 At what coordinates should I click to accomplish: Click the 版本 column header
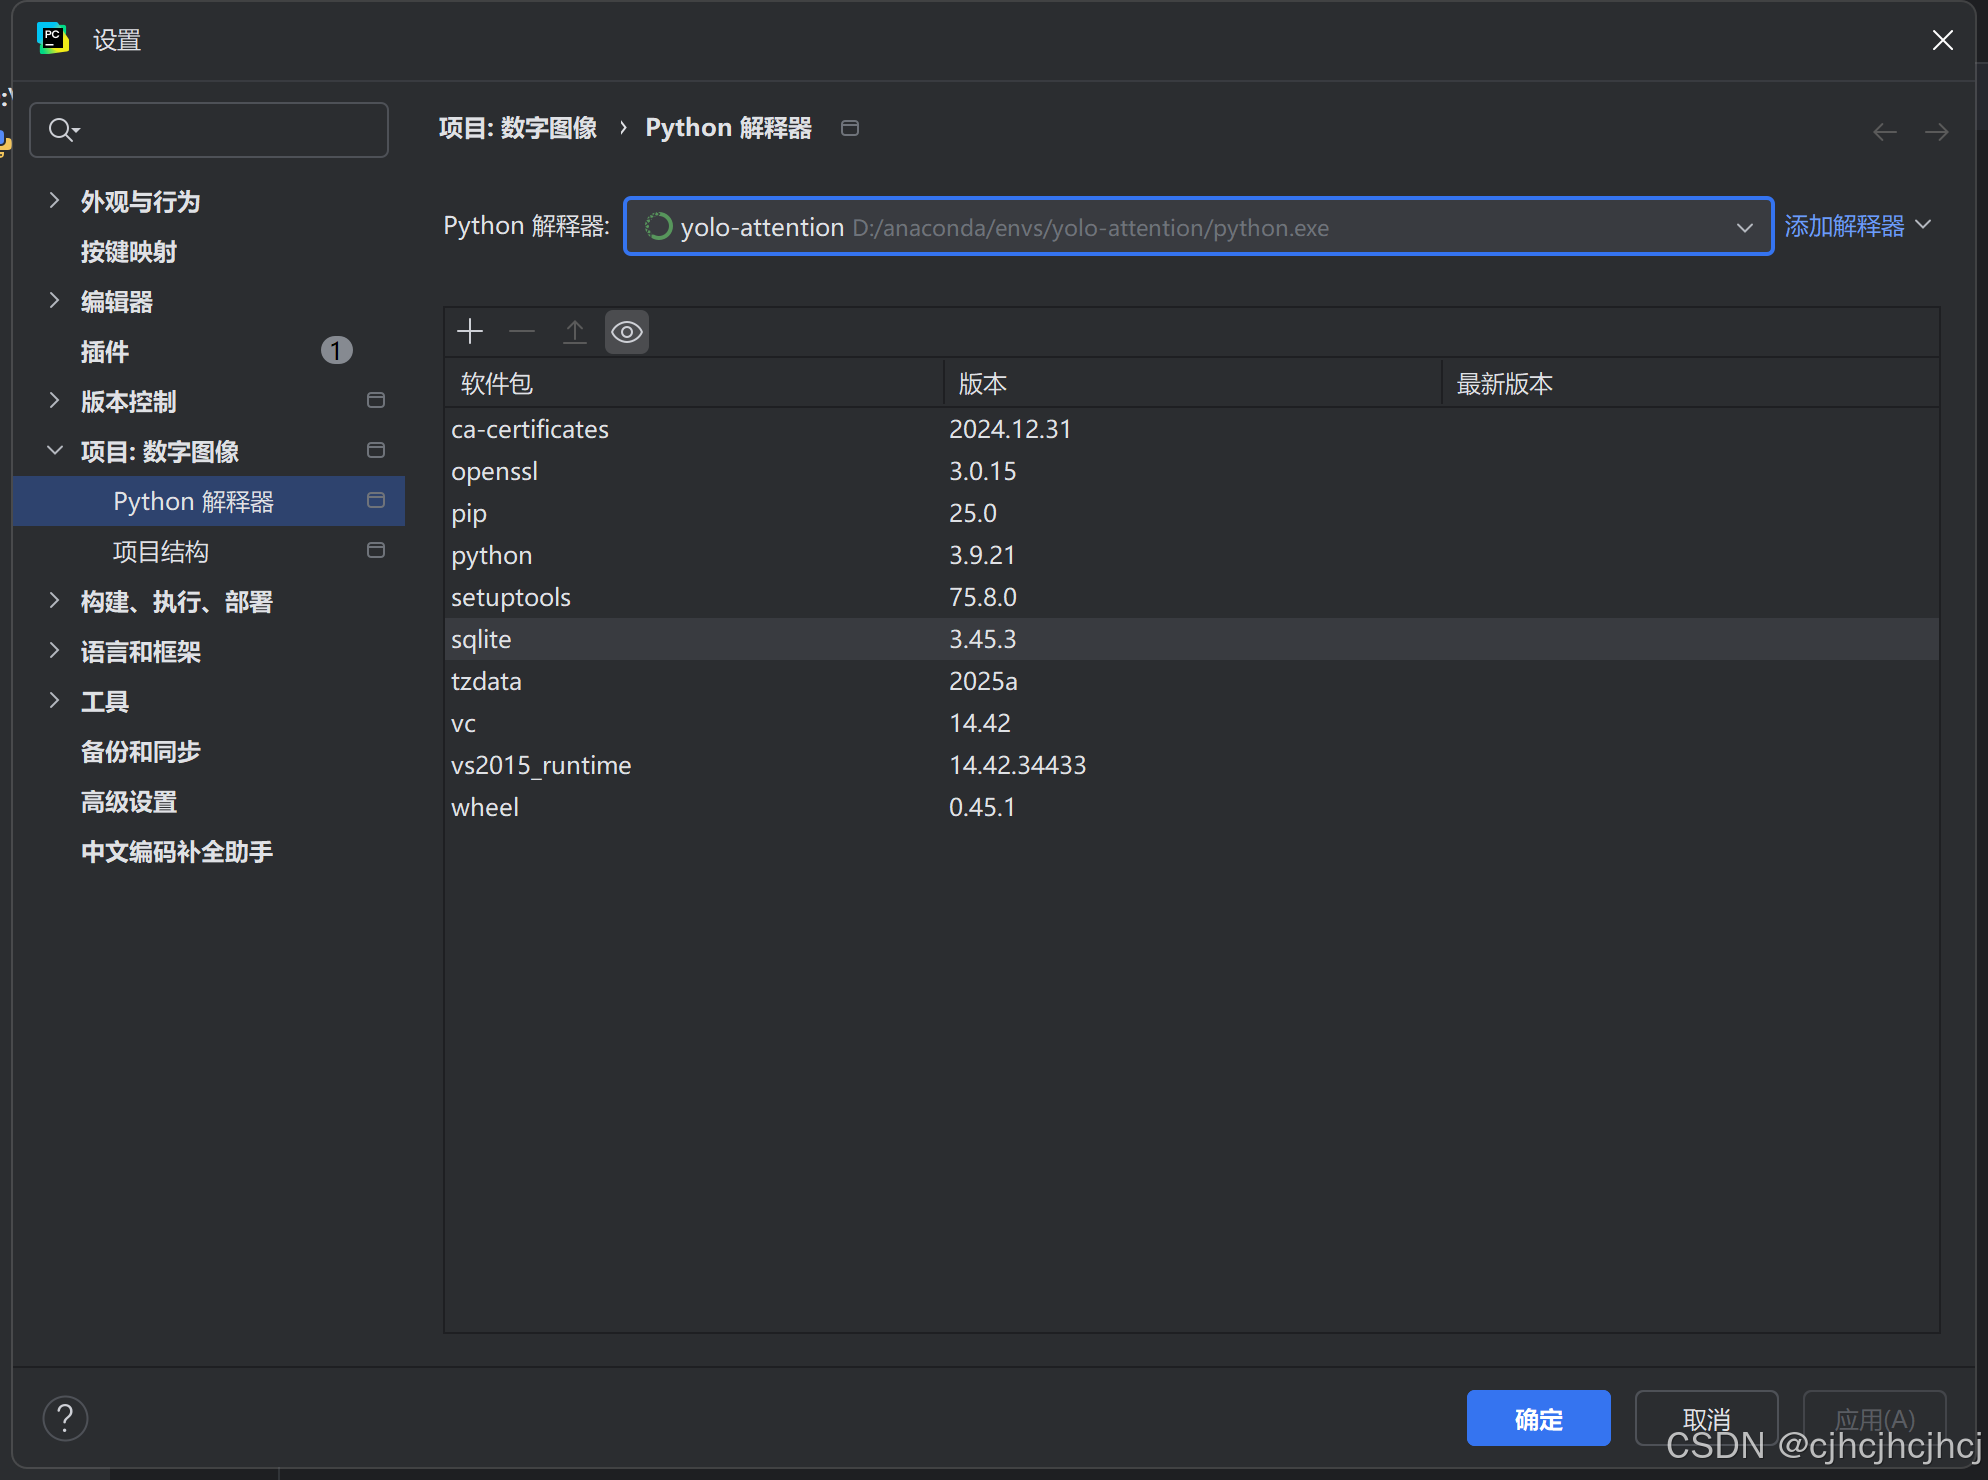[x=1192, y=384]
